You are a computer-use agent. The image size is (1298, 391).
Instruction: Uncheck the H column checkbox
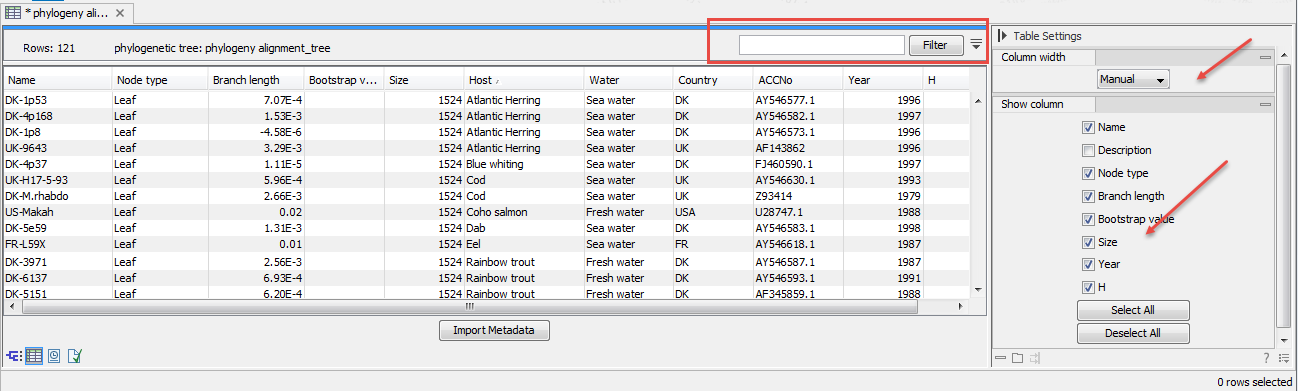click(x=1088, y=288)
